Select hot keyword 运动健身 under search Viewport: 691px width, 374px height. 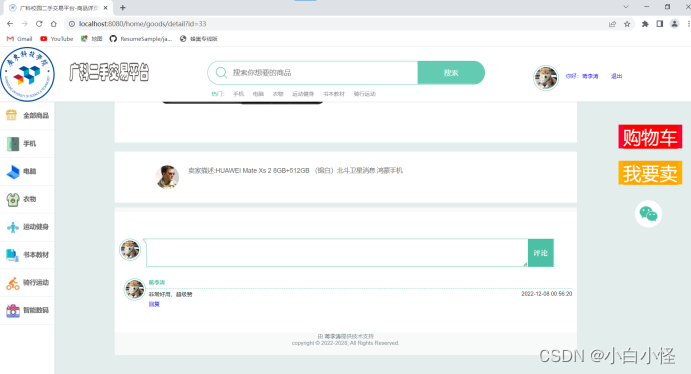pyautogui.click(x=303, y=94)
